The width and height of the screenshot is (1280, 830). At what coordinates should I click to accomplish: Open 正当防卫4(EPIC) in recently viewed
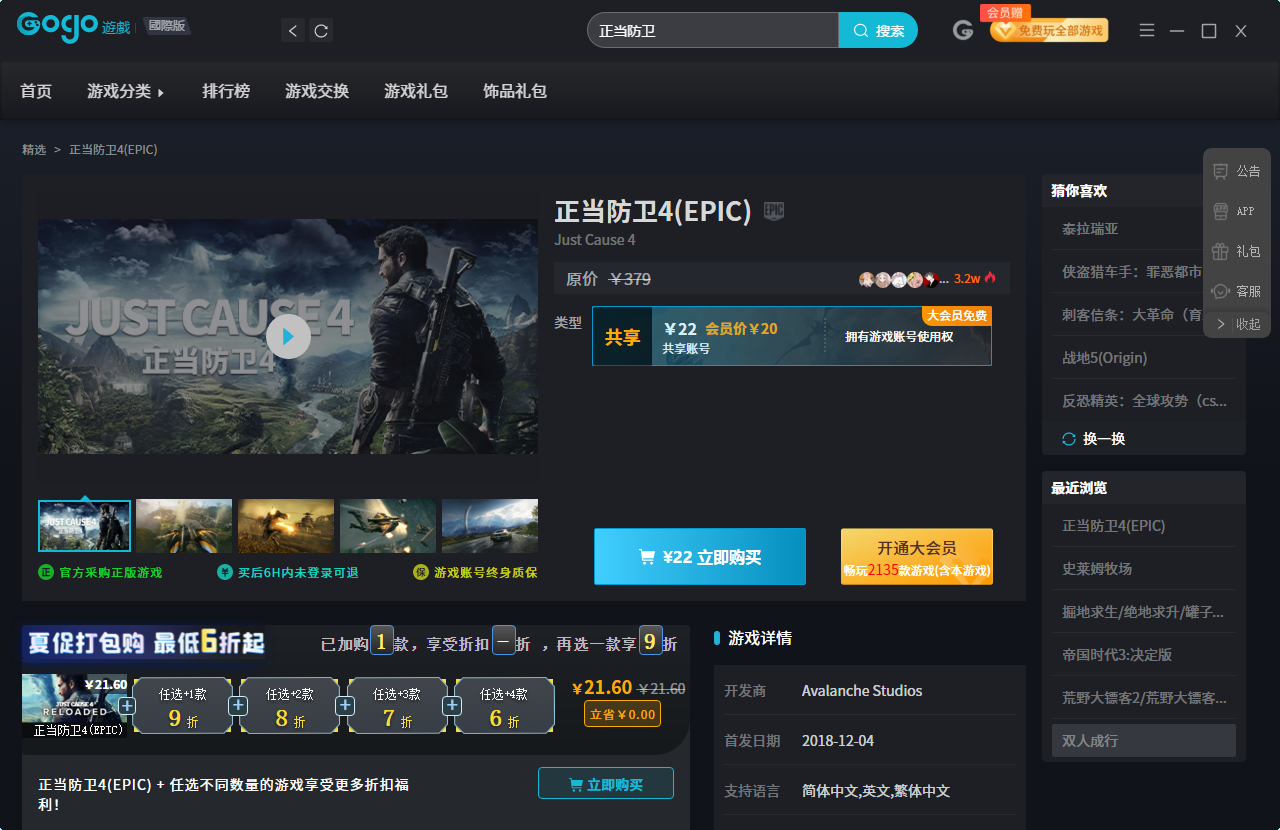tap(1113, 526)
